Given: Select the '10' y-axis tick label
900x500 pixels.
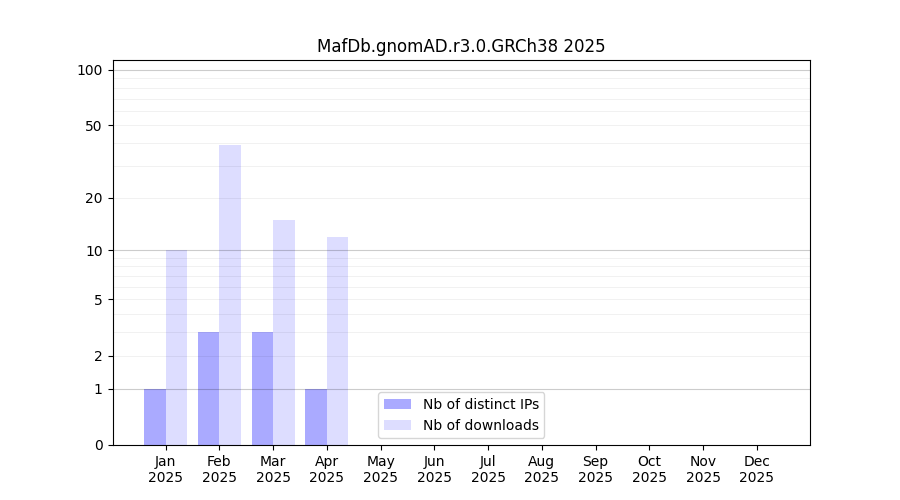Looking at the screenshot, I should point(94,251).
